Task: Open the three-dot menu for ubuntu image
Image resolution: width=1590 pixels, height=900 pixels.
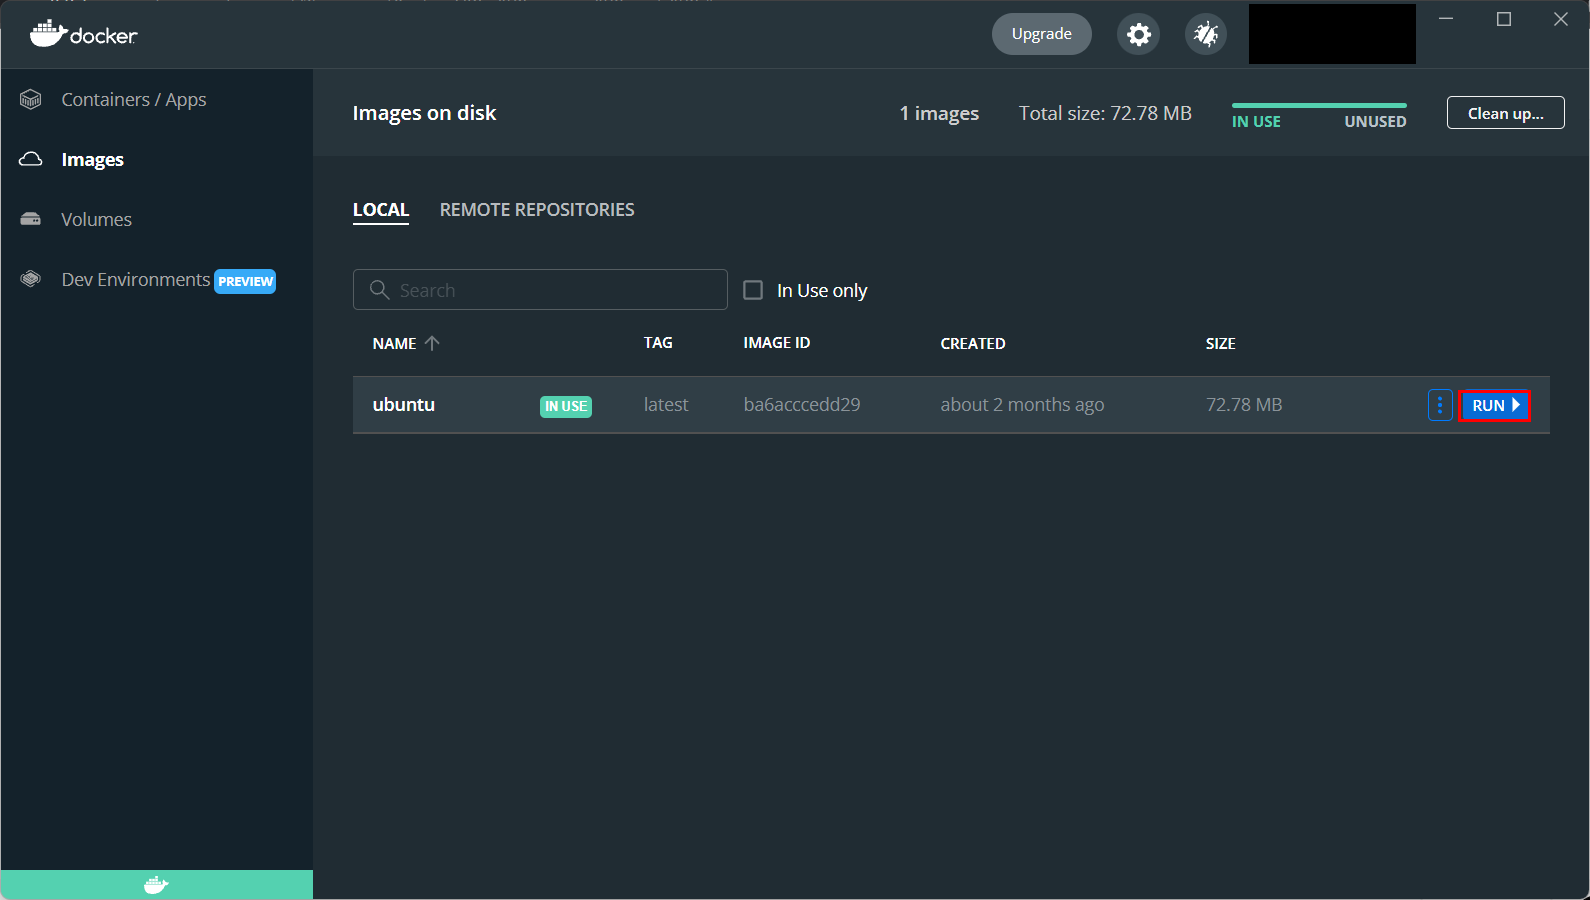Action: [x=1440, y=405]
